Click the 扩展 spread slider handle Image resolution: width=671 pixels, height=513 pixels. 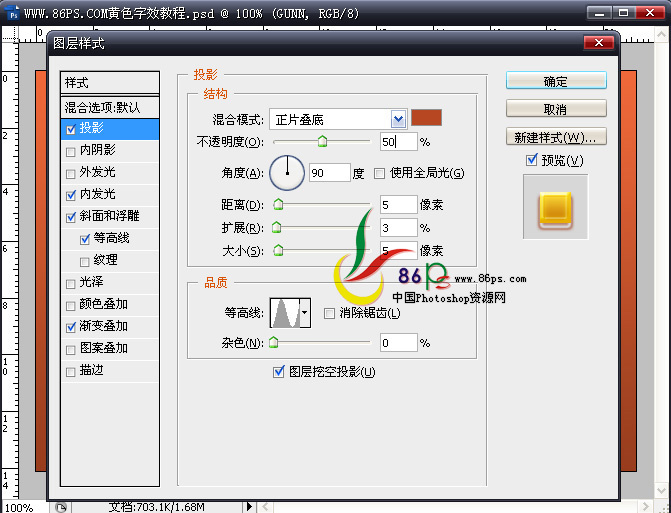[277, 227]
